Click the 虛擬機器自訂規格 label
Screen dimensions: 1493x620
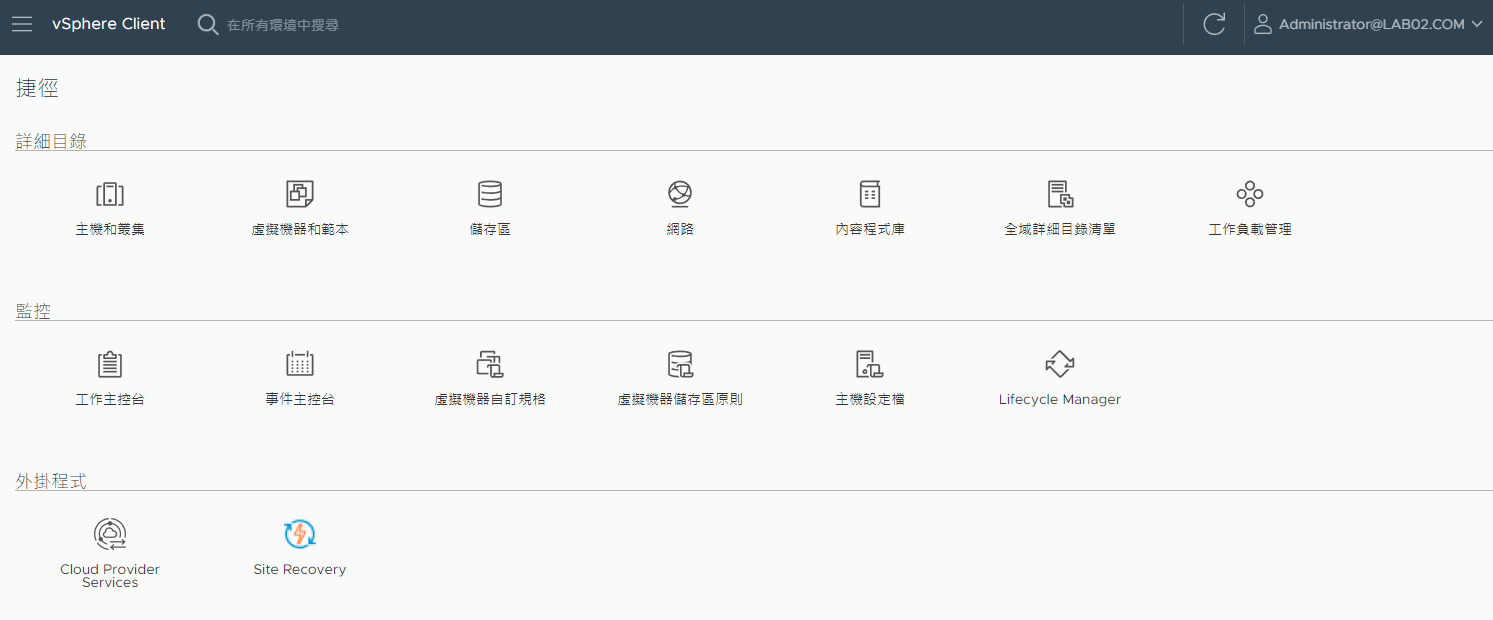click(490, 399)
